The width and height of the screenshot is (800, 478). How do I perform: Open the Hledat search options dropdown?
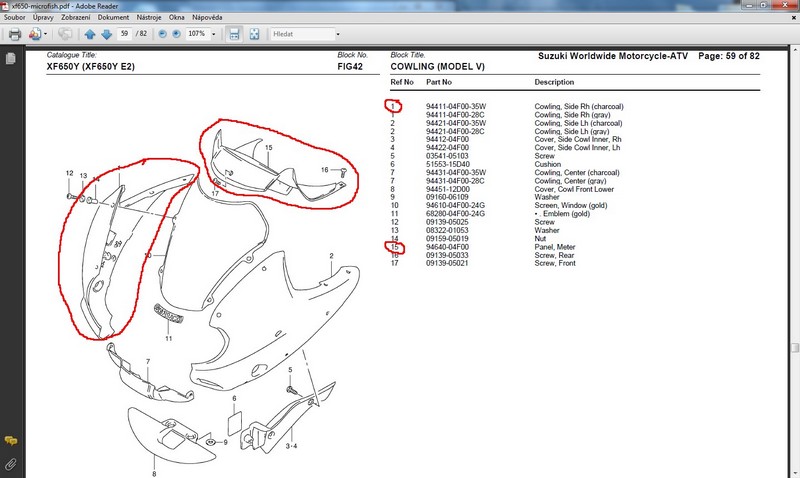pos(338,34)
